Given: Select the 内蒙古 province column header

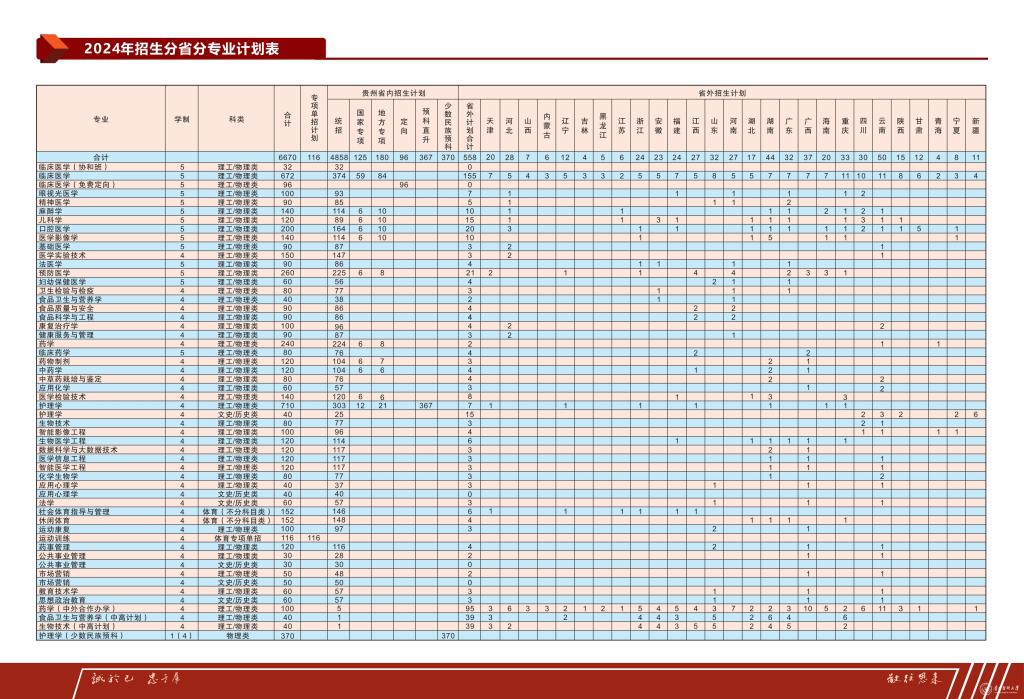Looking at the screenshot, I should coord(547,125).
